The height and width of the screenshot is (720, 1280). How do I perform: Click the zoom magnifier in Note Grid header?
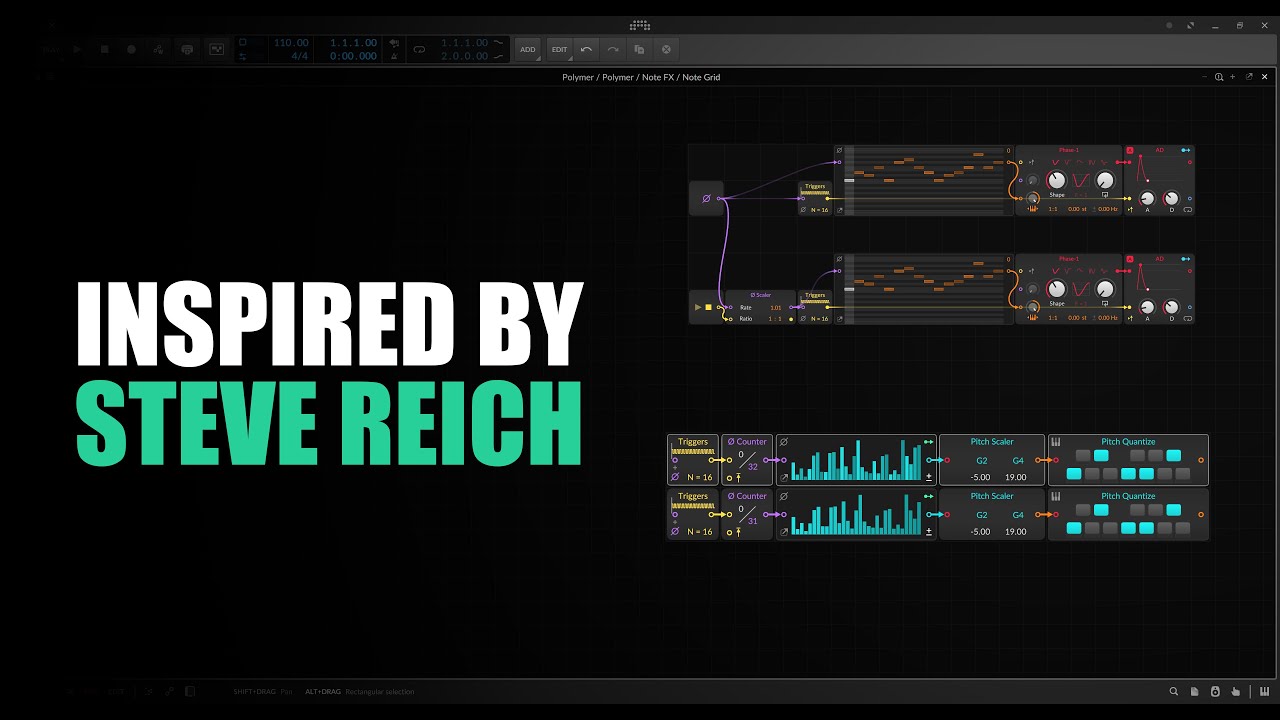point(1218,77)
